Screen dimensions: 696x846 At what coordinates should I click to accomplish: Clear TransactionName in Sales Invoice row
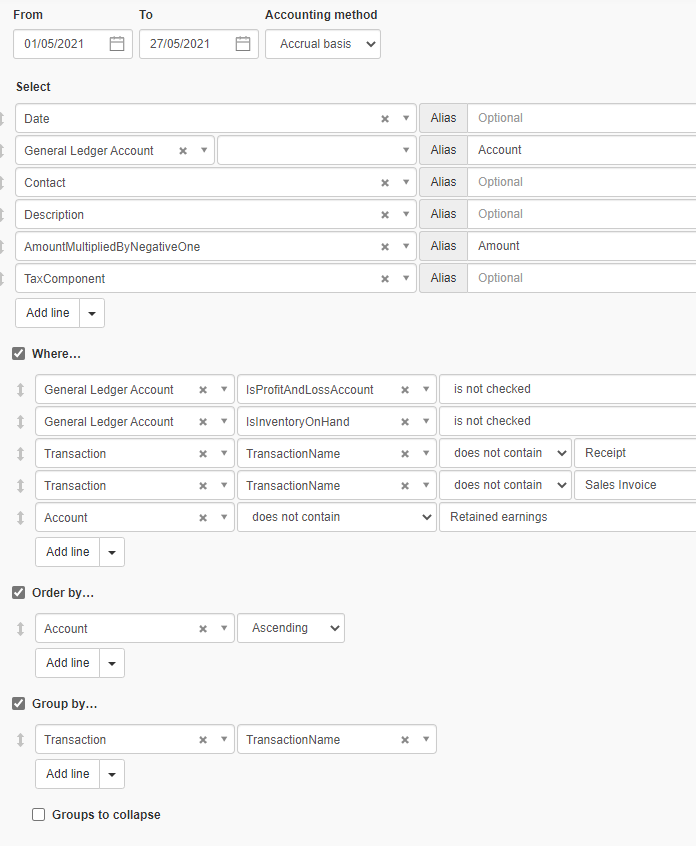(405, 486)
